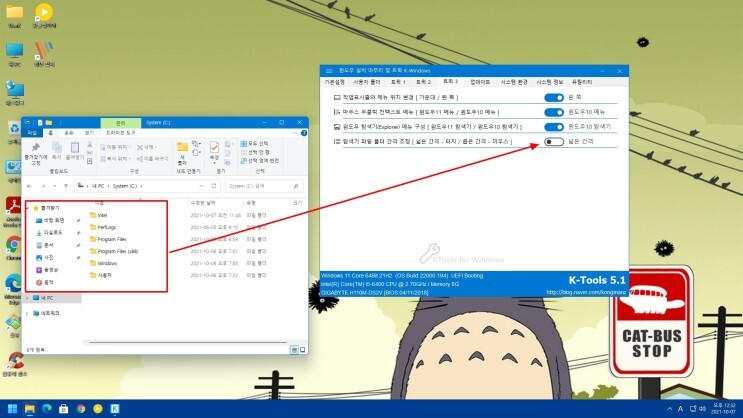This screenshot has height=418, width=743.
Task: Open 트윅 1 tab in K-Tools
Action: [x=398, y=82]
